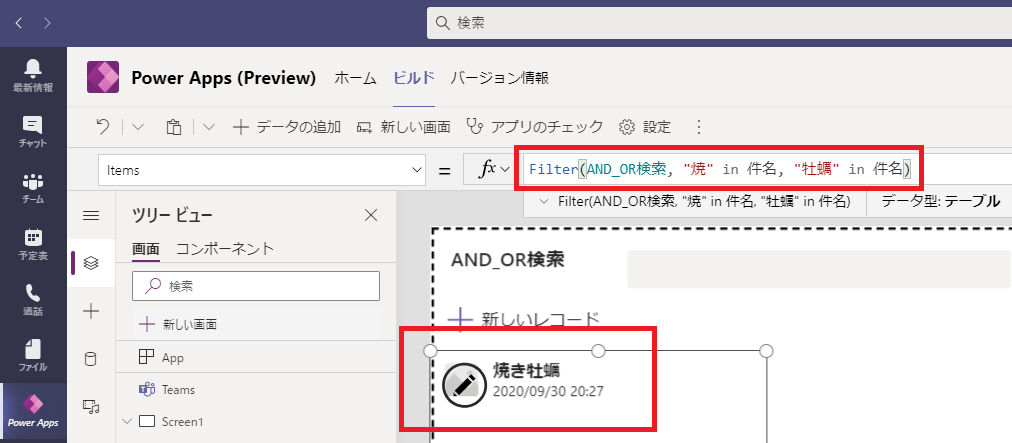
Task: Click 新しい画面 in tree view
Action: (178, 324)
